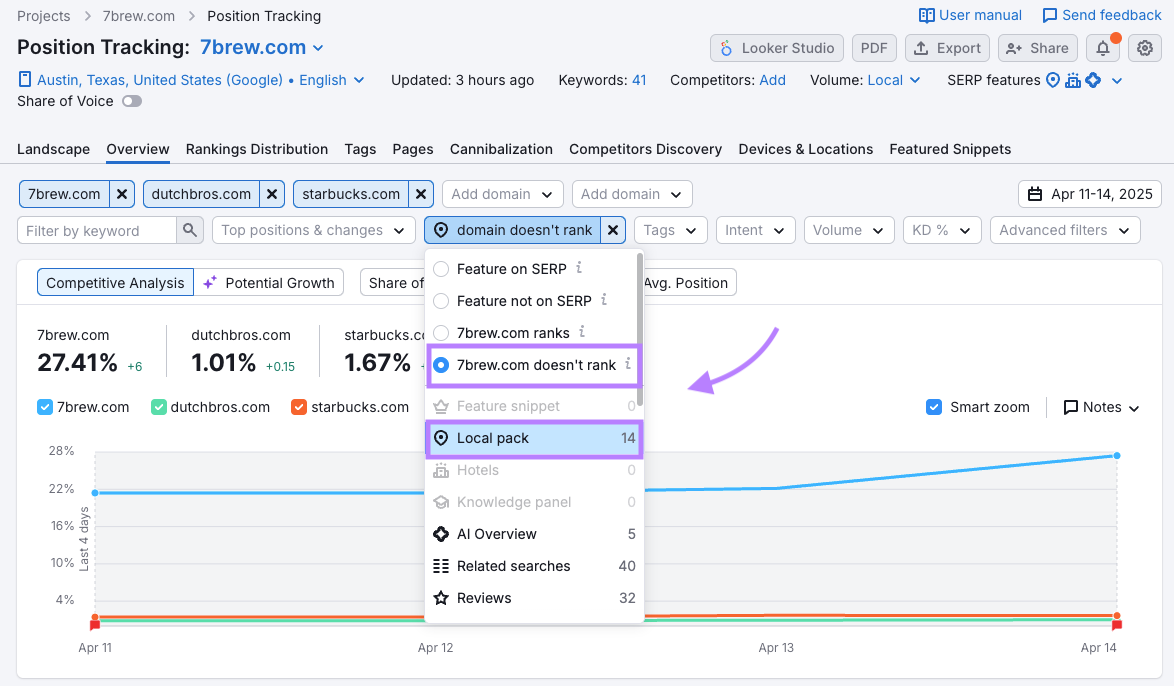Open settings with the gear icon

pyautogui.click(x=1145, y=48)
